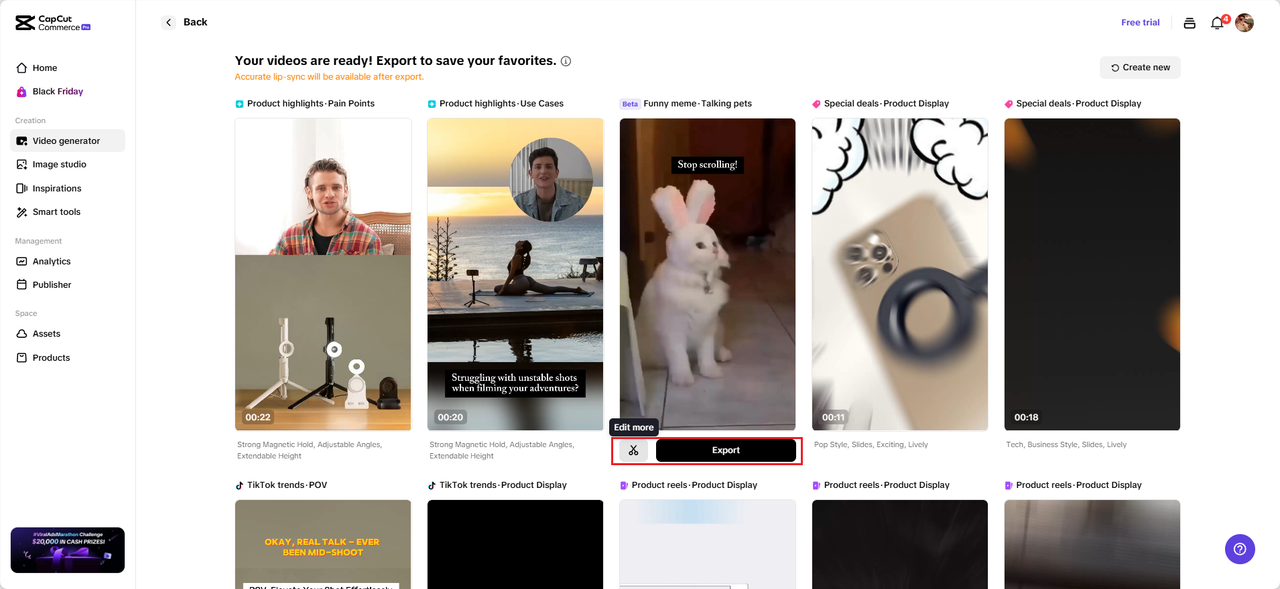
Task: Click the scissors Edit more icon
Action: click(x=633, y=451)
